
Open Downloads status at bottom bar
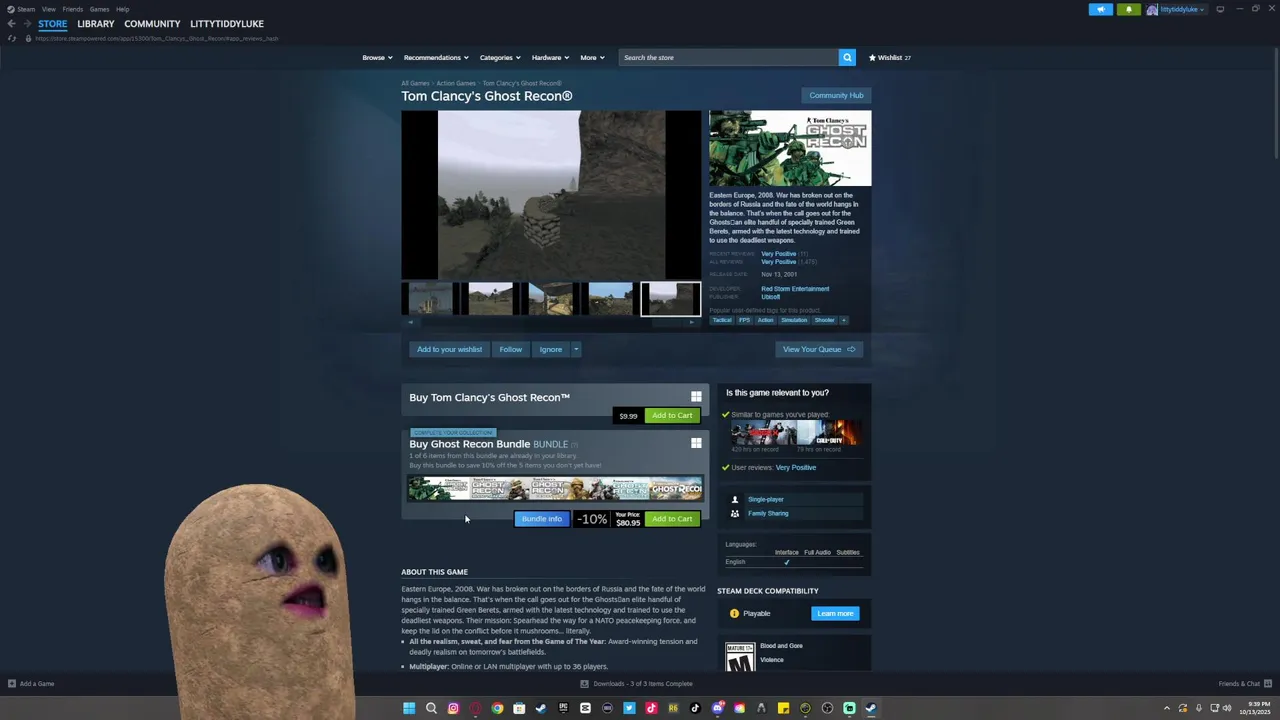click(x=636, y=684)
